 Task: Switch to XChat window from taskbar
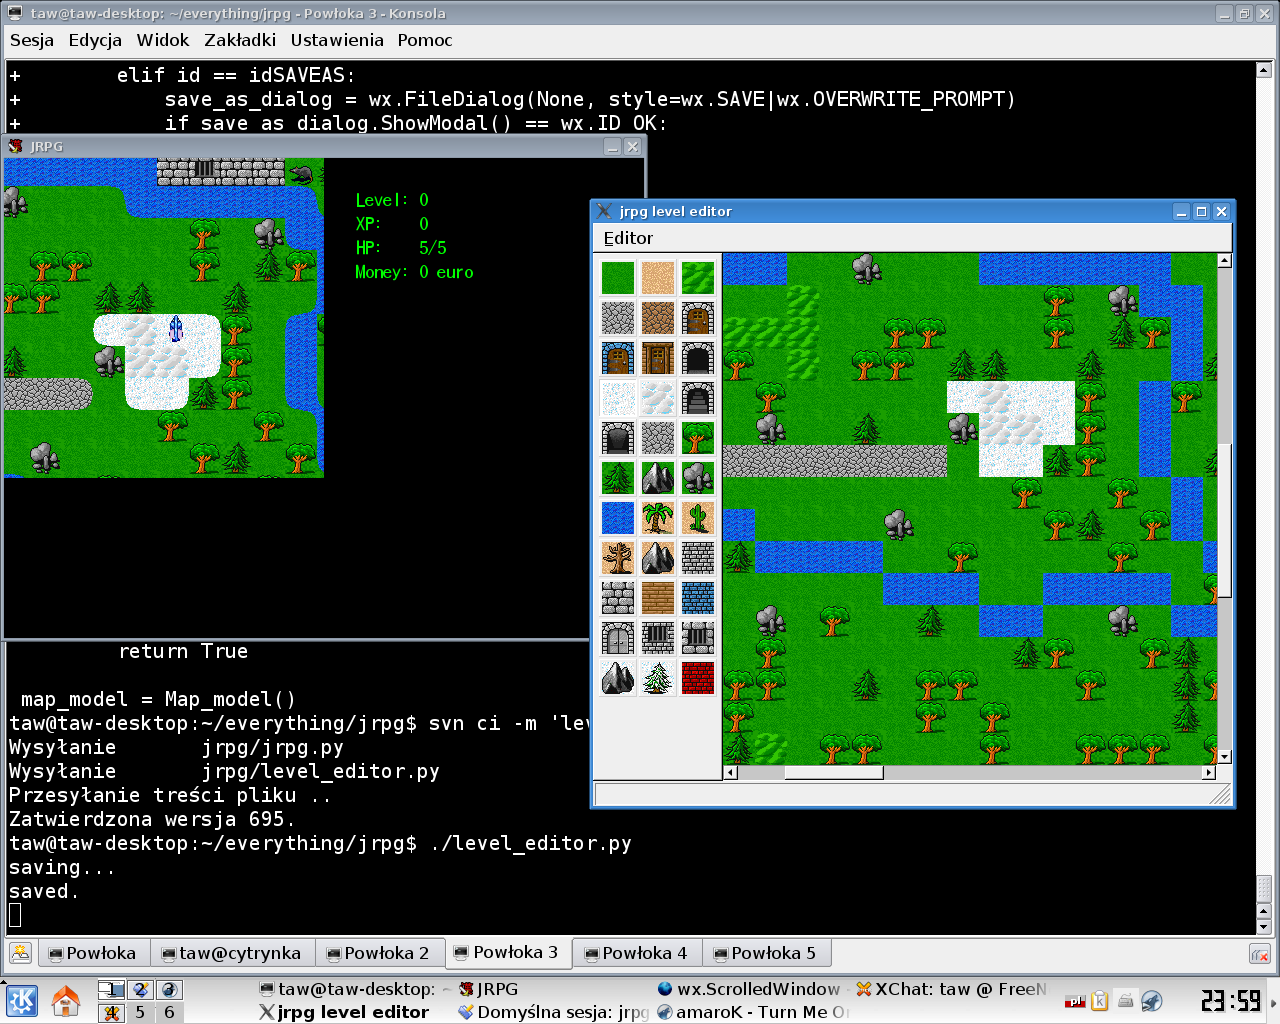(950, 989)
